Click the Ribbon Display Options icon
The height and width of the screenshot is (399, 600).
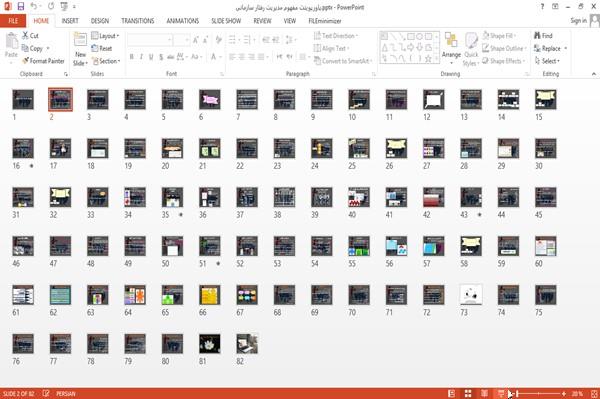555,7
